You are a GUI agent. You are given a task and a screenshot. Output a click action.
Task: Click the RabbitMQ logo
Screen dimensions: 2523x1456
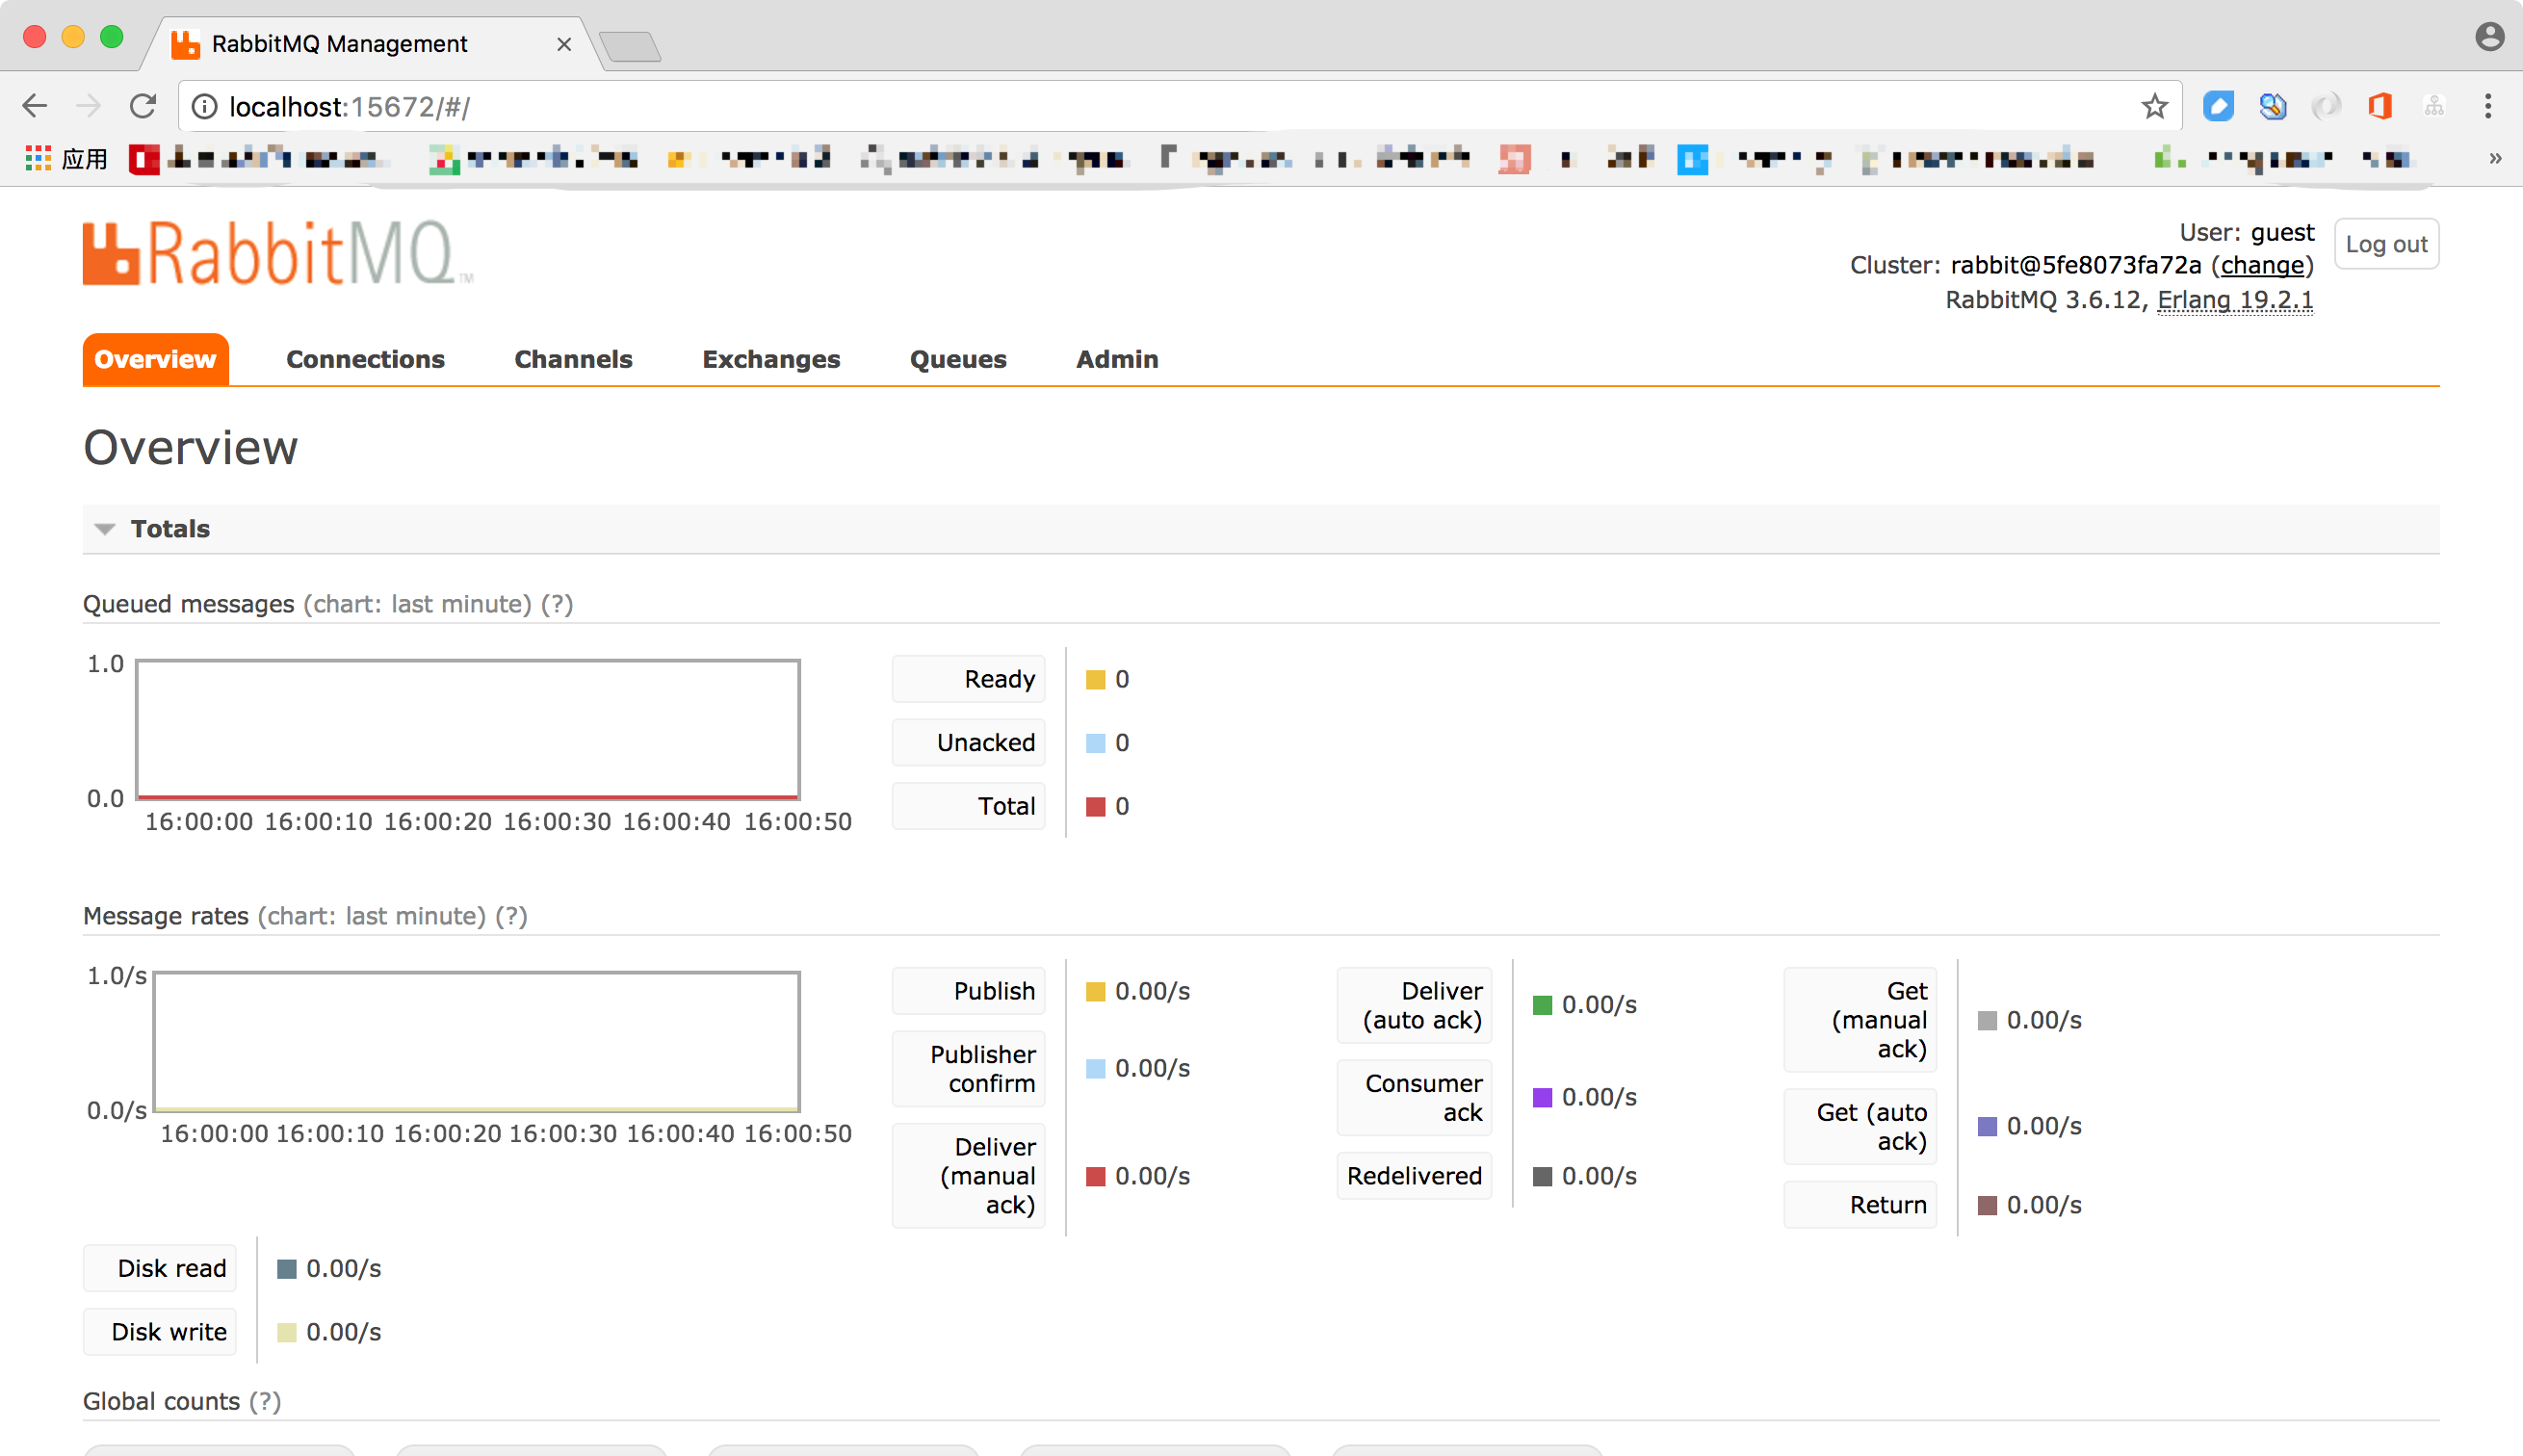click(277, 253)
